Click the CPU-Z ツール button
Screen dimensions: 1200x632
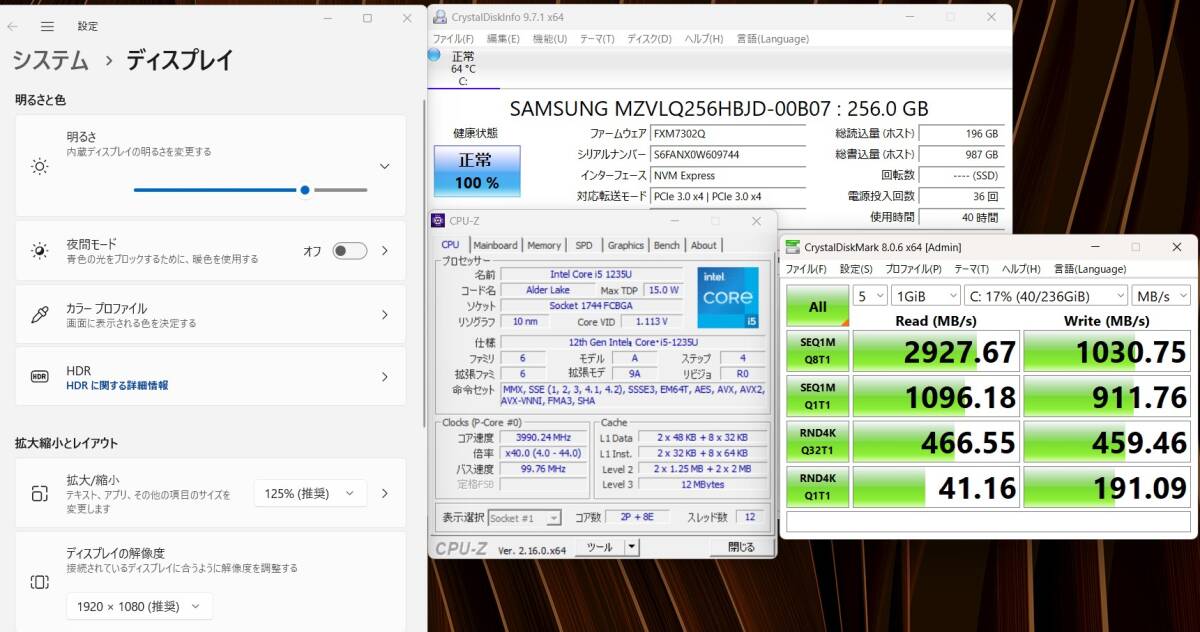pyautogui.click(x=599, y=547)
